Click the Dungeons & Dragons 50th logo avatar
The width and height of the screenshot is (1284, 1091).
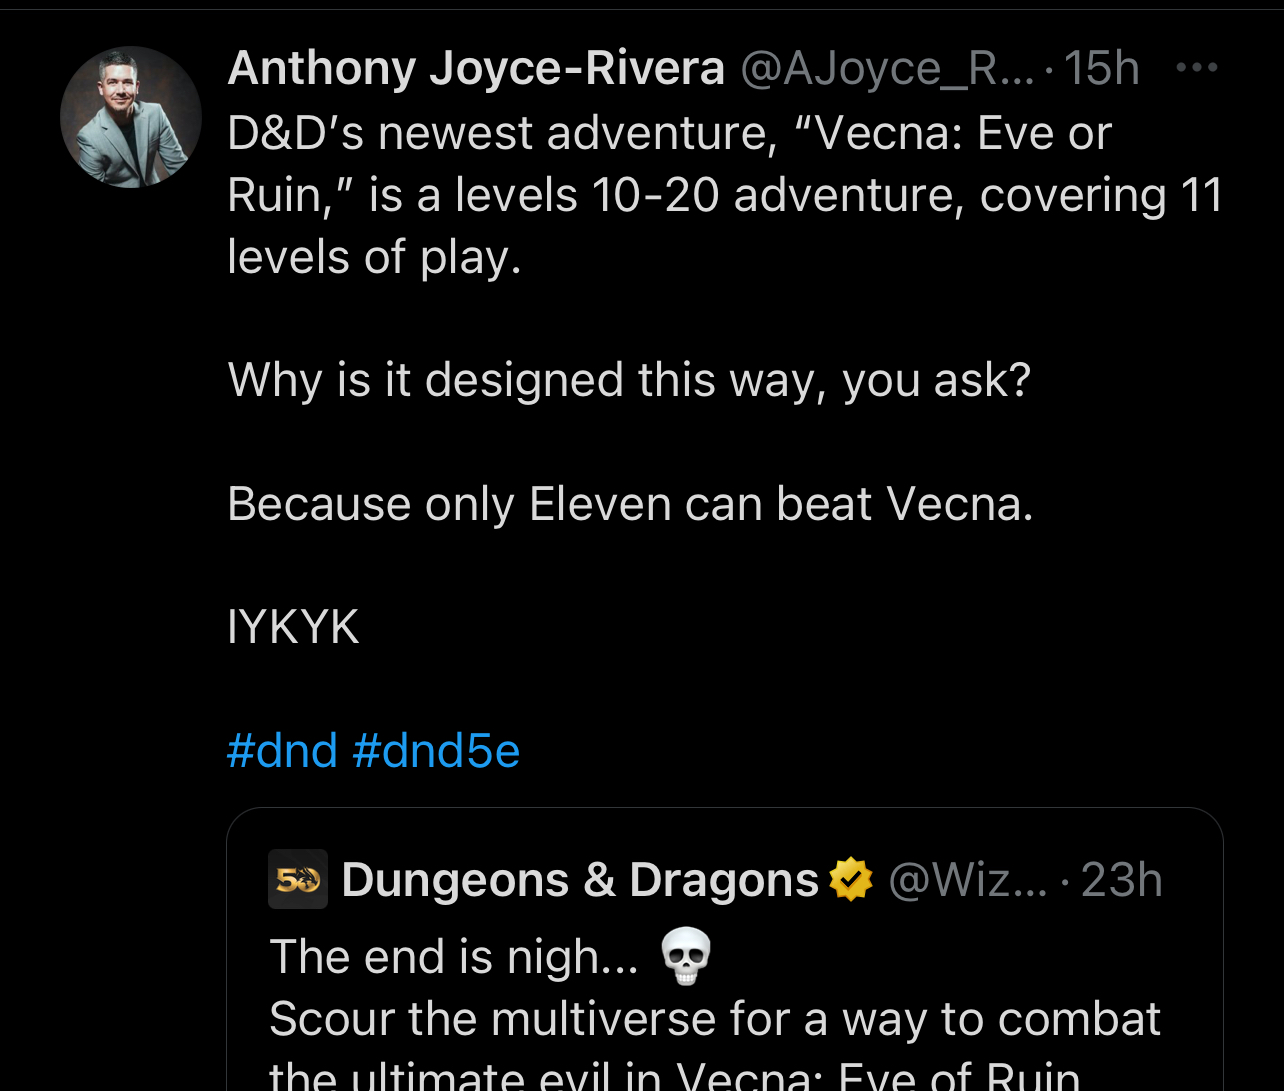point(298,879)
